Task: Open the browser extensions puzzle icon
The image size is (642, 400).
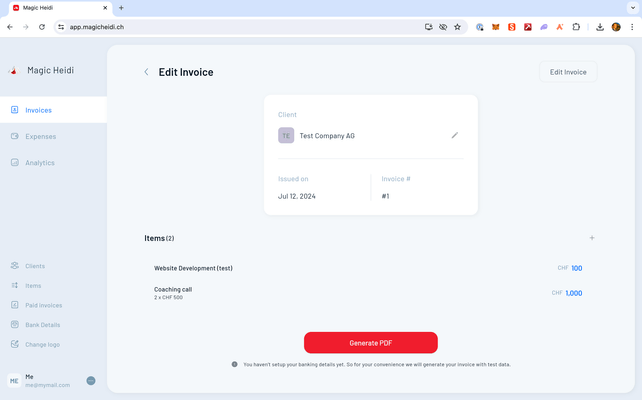Action: (x=576, y=27)
